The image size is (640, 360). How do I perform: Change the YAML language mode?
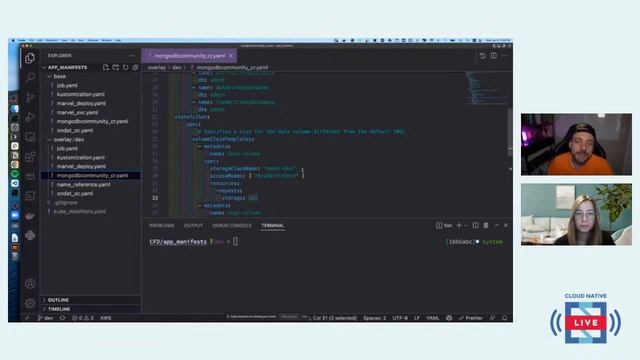click(432, 318)
